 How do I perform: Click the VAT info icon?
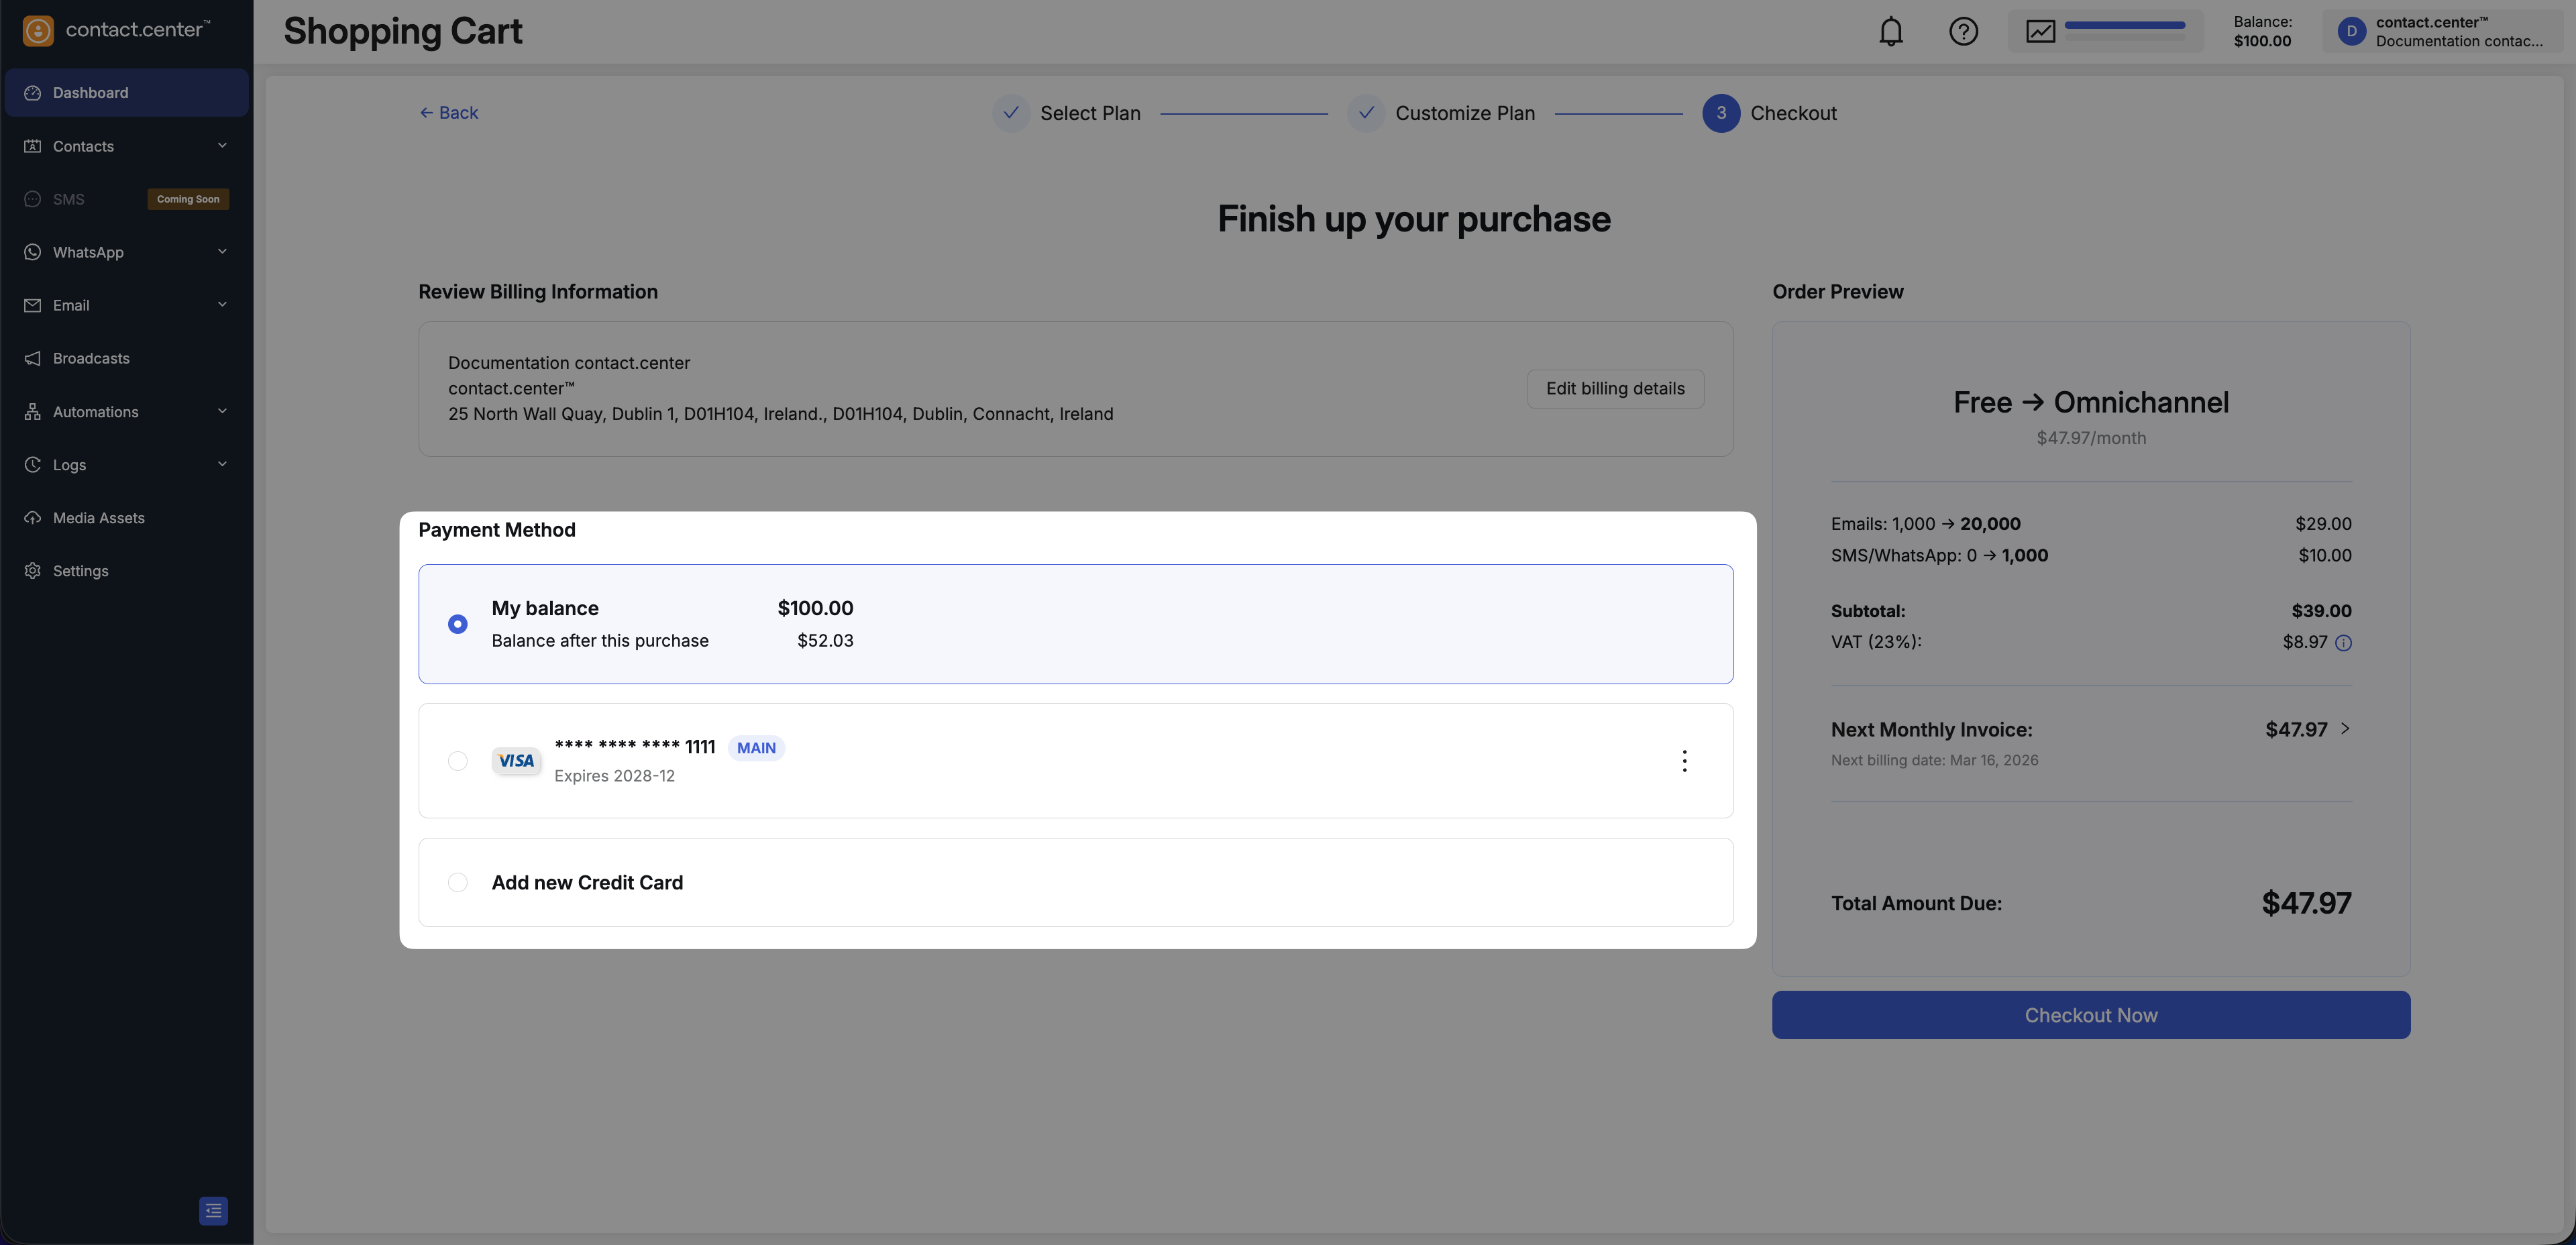click(x=2343, y=643)
